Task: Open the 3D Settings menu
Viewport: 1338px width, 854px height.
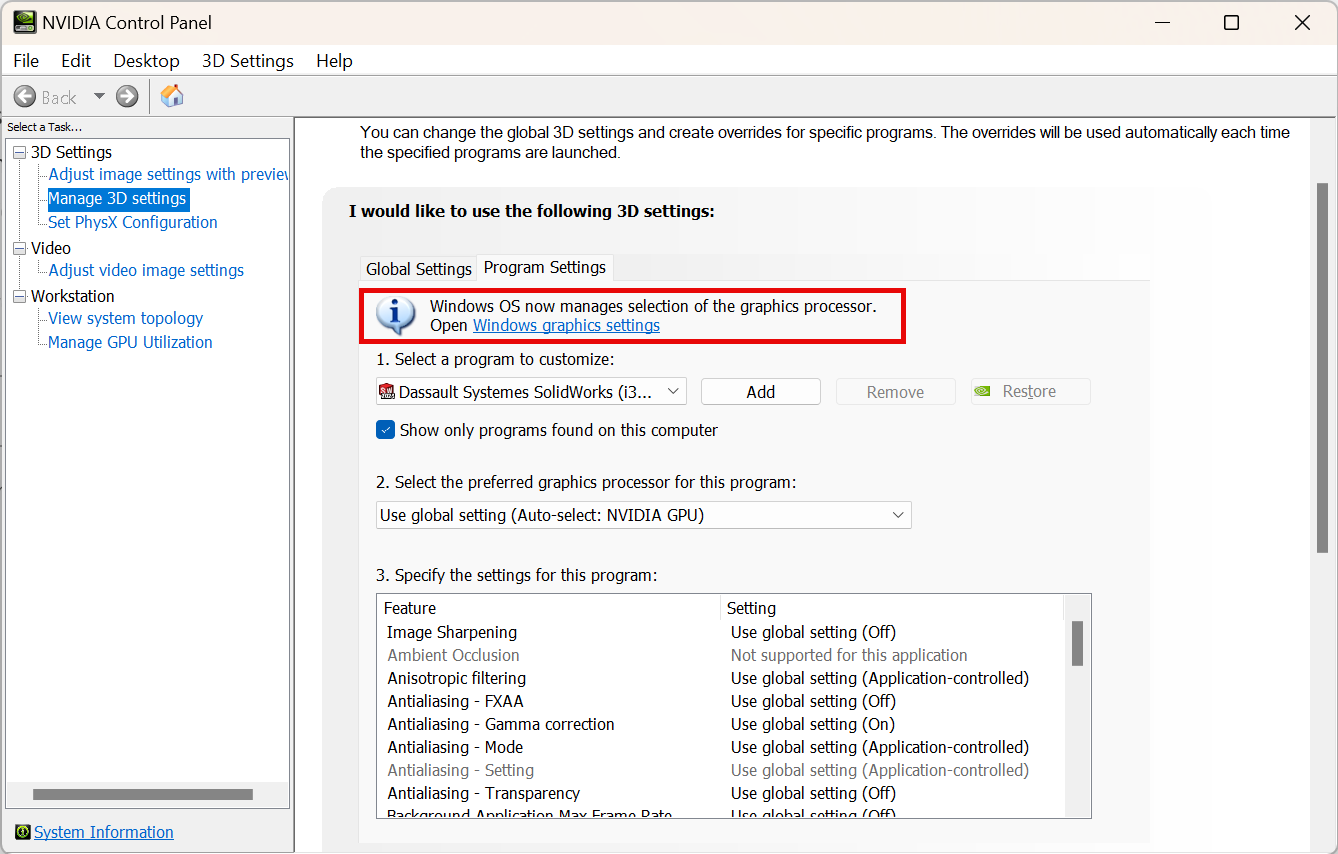Action: click(247, 60)
